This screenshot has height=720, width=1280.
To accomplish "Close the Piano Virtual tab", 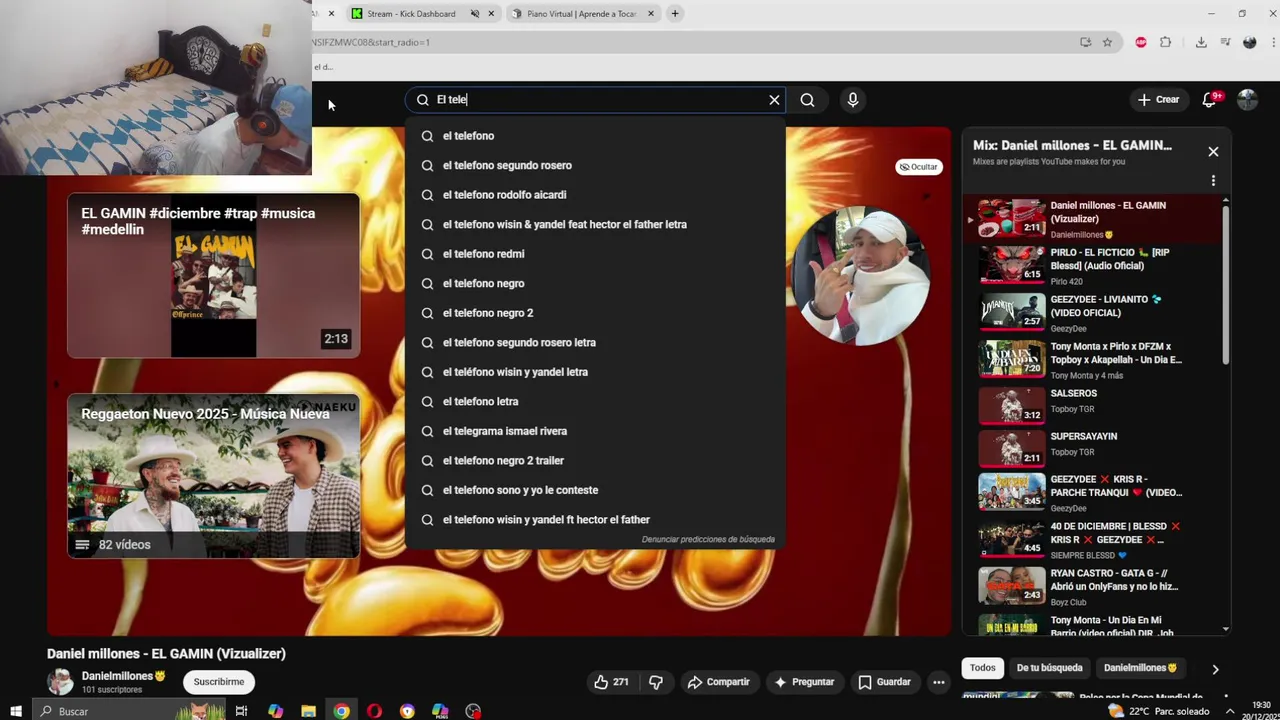I will point(651,14).
